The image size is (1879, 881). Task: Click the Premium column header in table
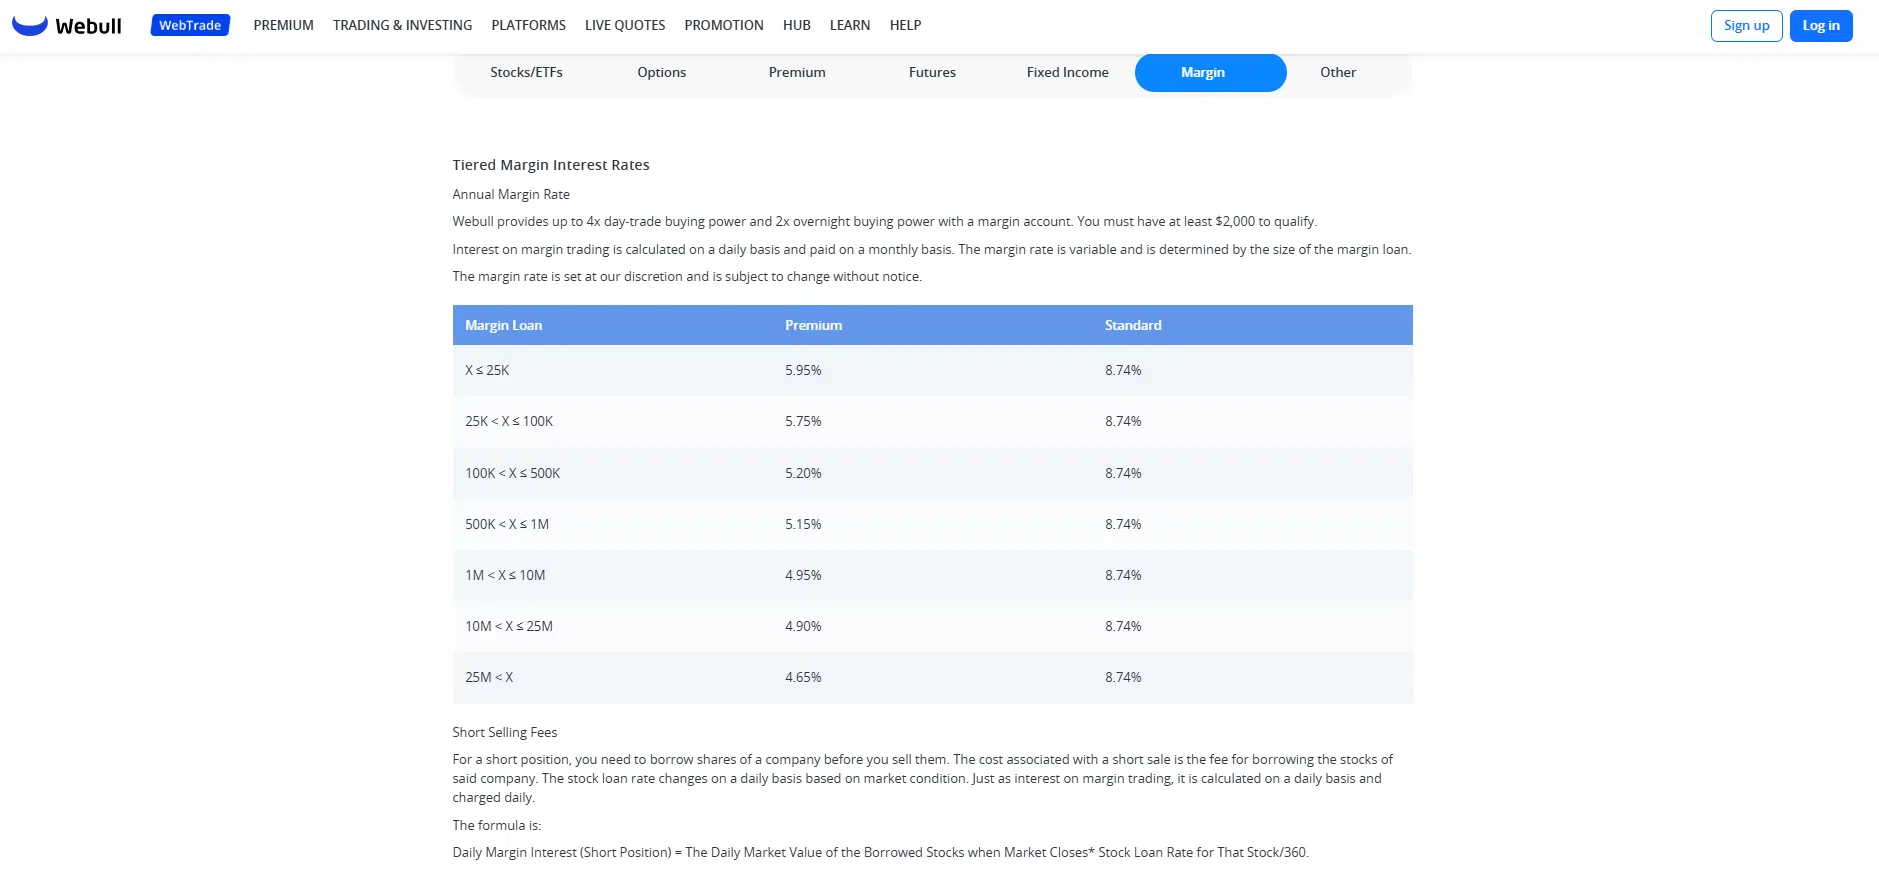[813, 325]
